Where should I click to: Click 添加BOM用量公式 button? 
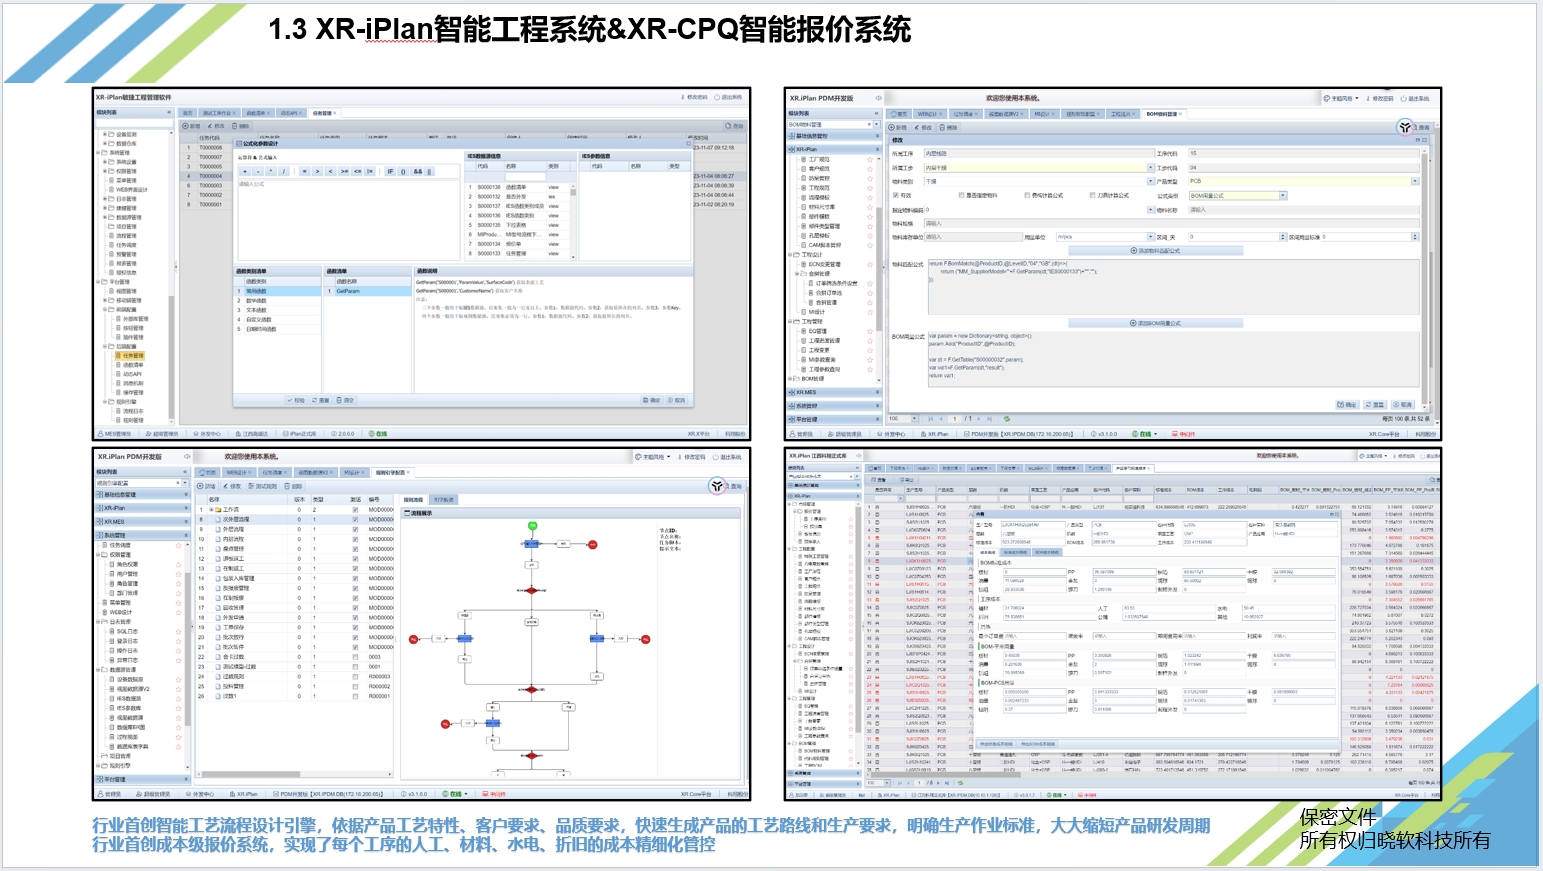1155,323
